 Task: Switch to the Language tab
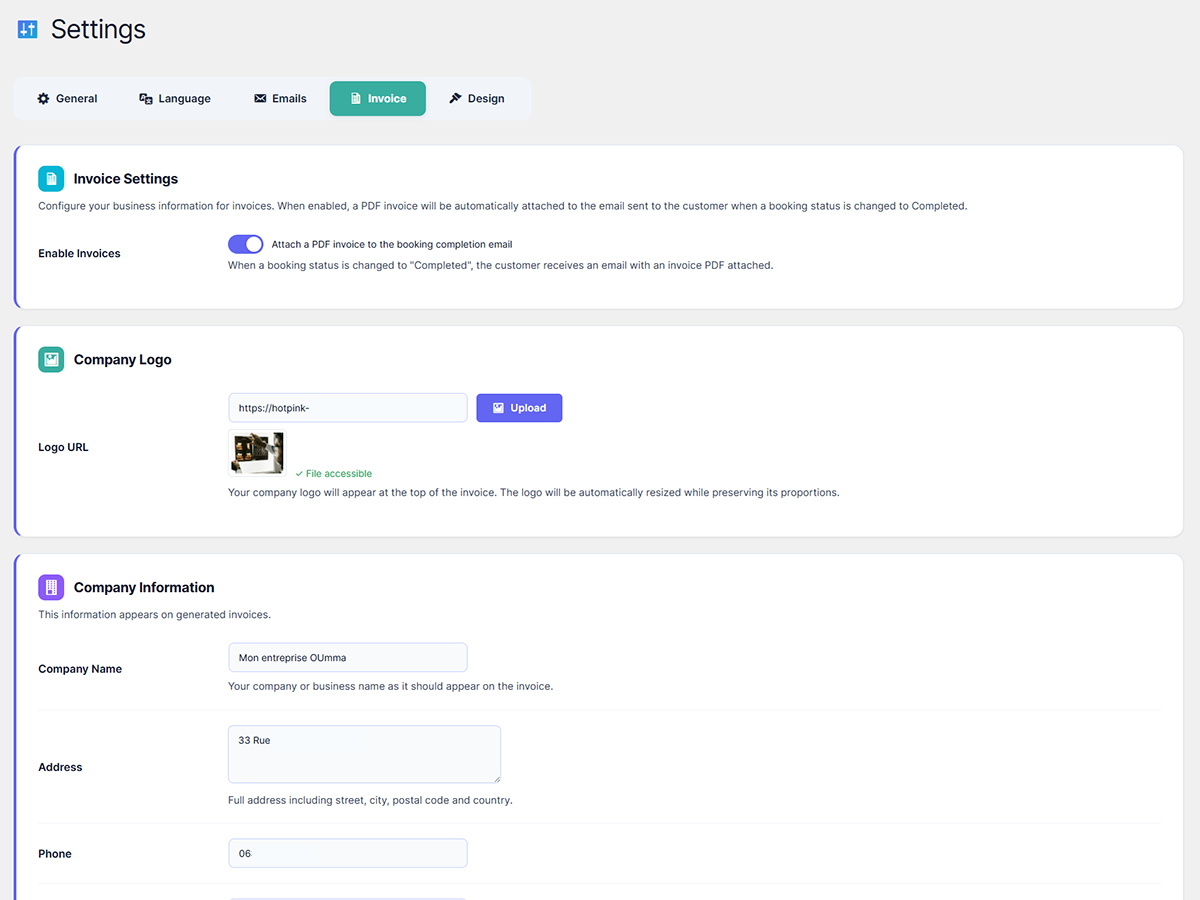174,99
